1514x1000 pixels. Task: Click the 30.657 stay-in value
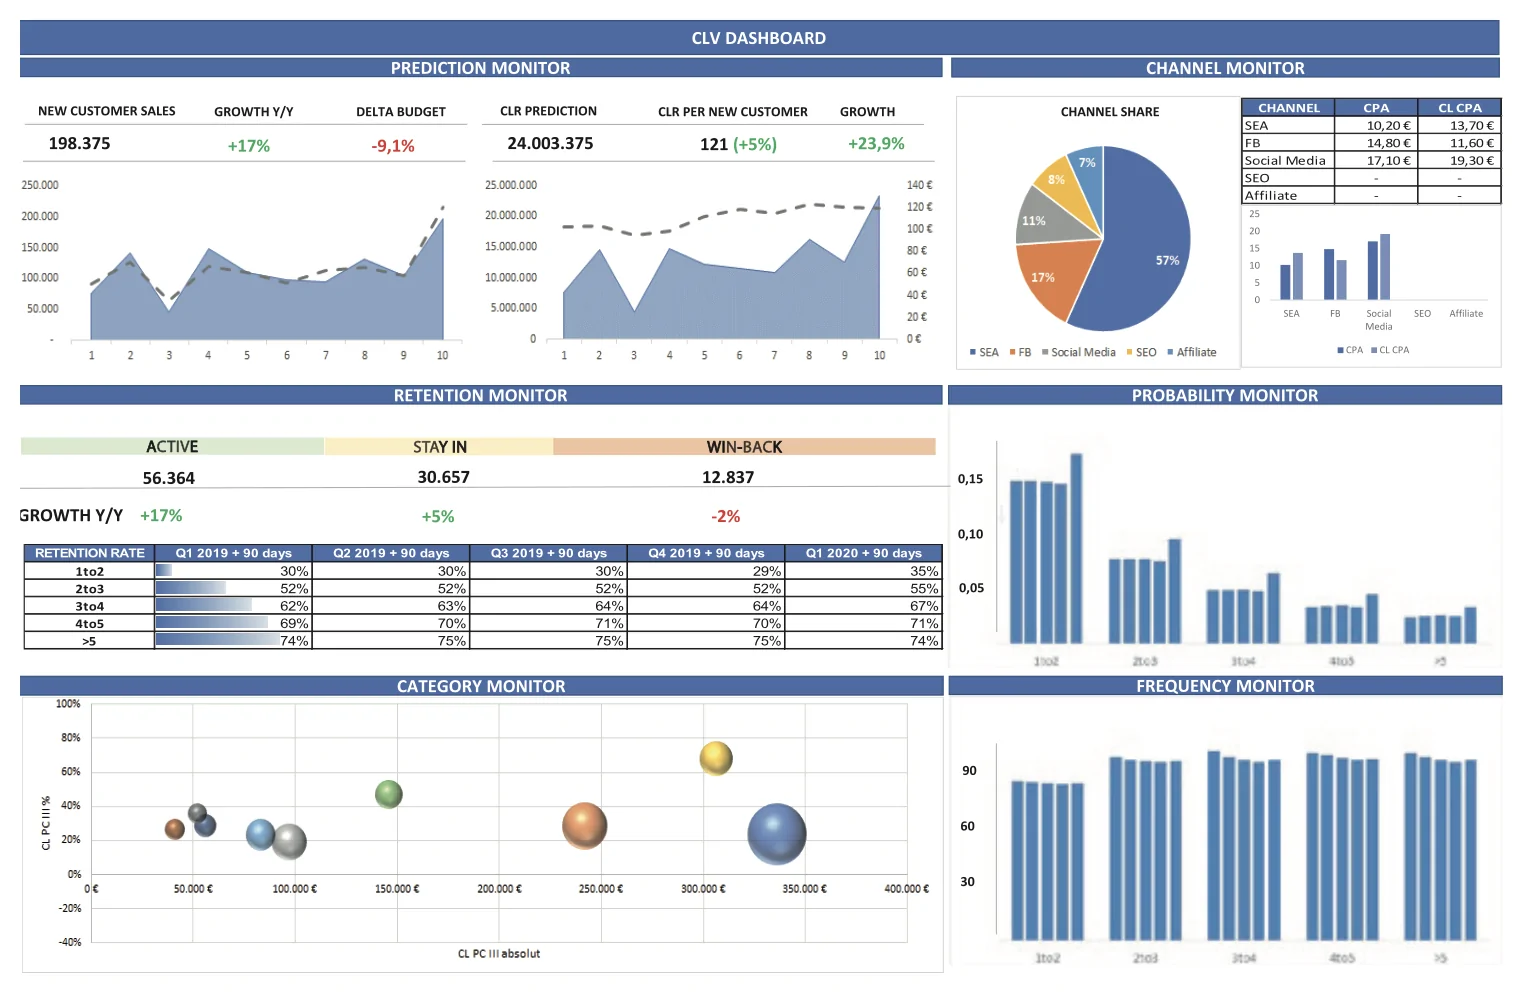tap(443, 477)
